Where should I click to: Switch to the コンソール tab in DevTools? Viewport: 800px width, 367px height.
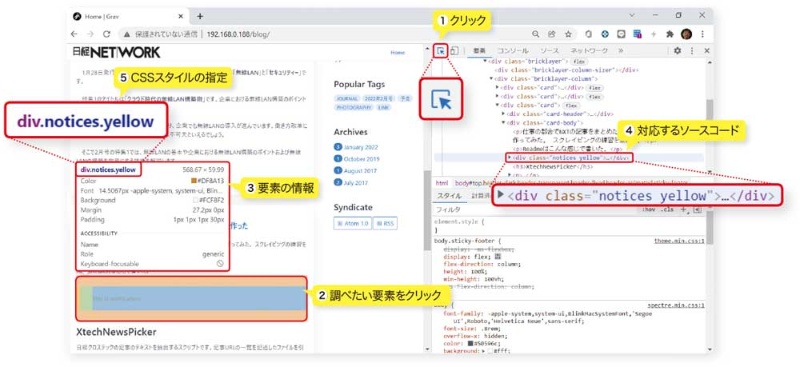(513, 51)
